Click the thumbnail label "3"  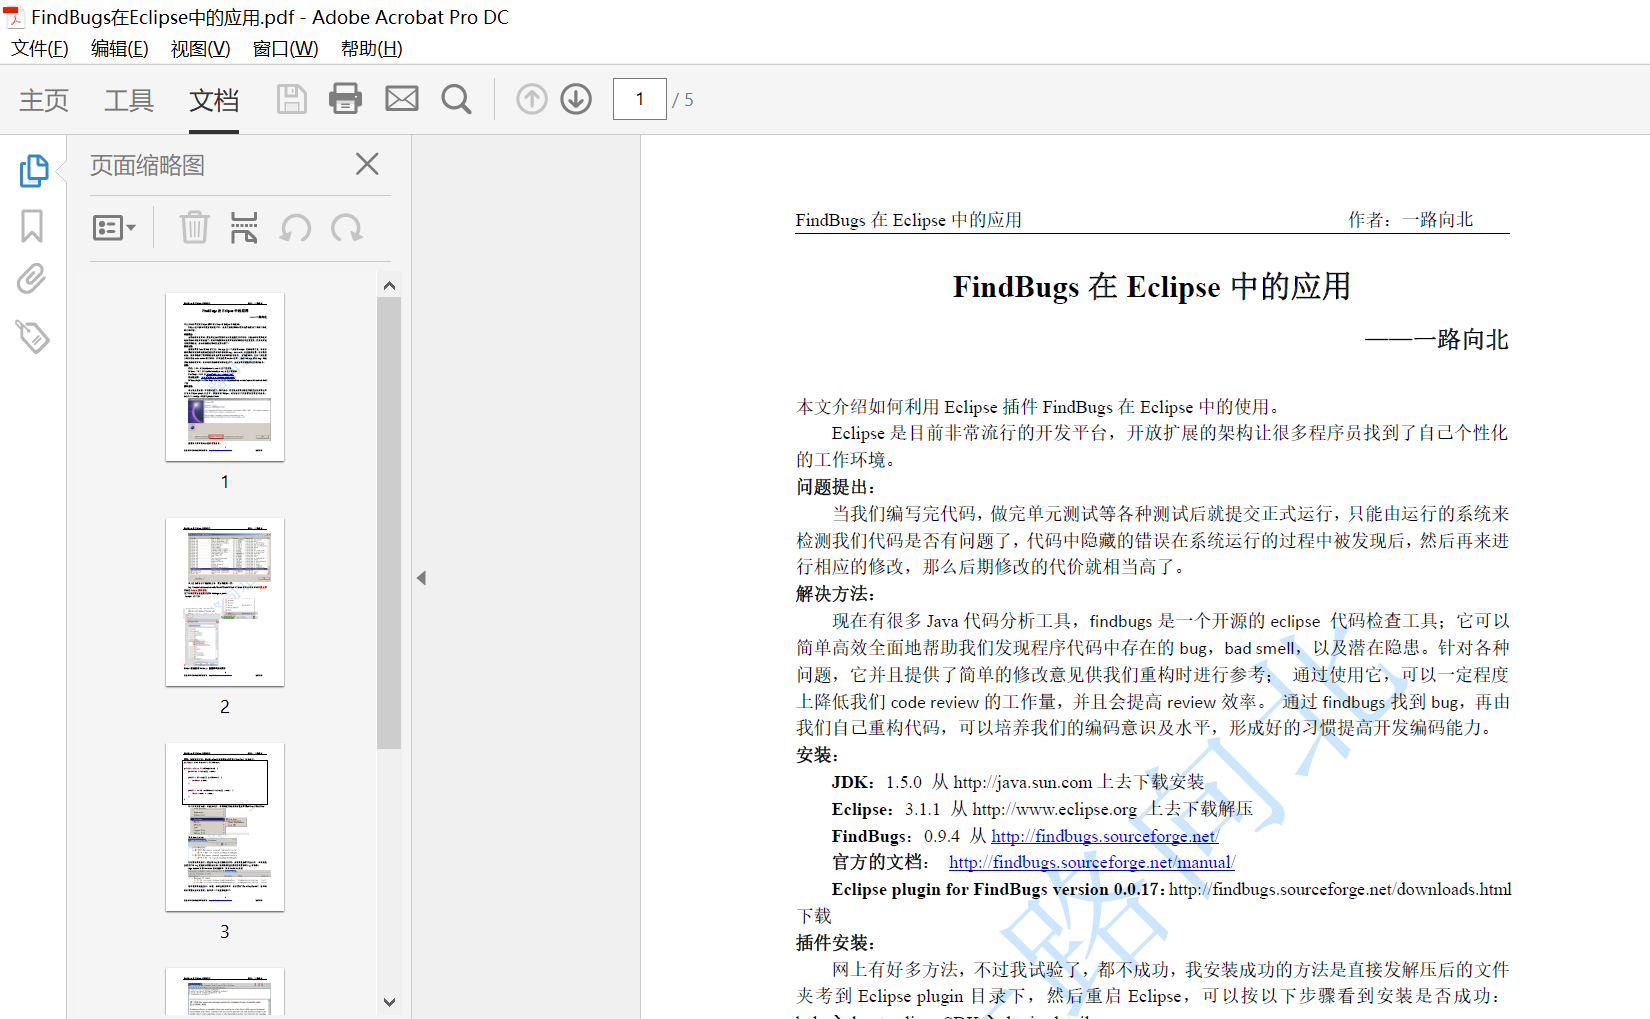[x=225, y=932]
